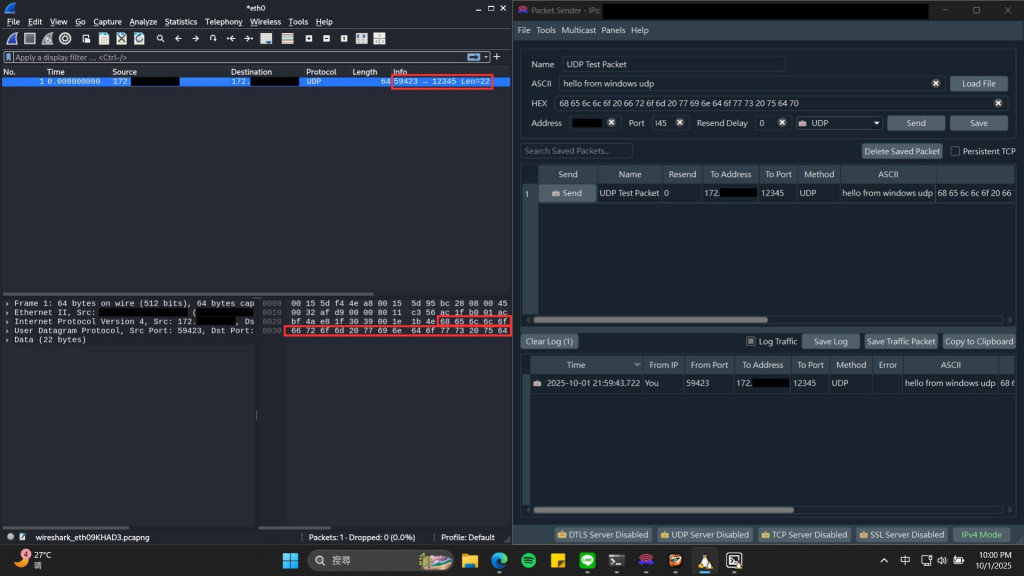The width and height of the screenshot is (1024, 576).
Task: Reset Wireshark text to normal size
Action: point(344,39)
